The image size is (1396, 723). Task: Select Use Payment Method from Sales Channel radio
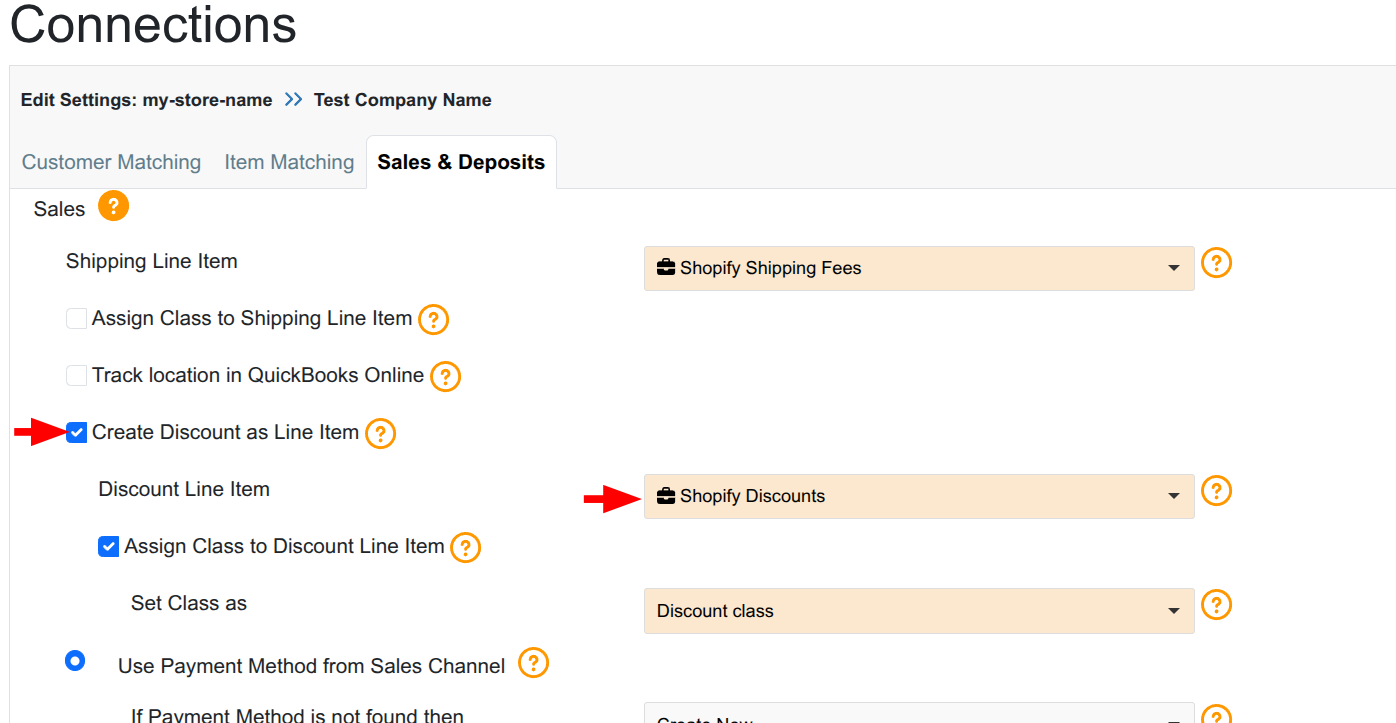click(x=75, y=661)
